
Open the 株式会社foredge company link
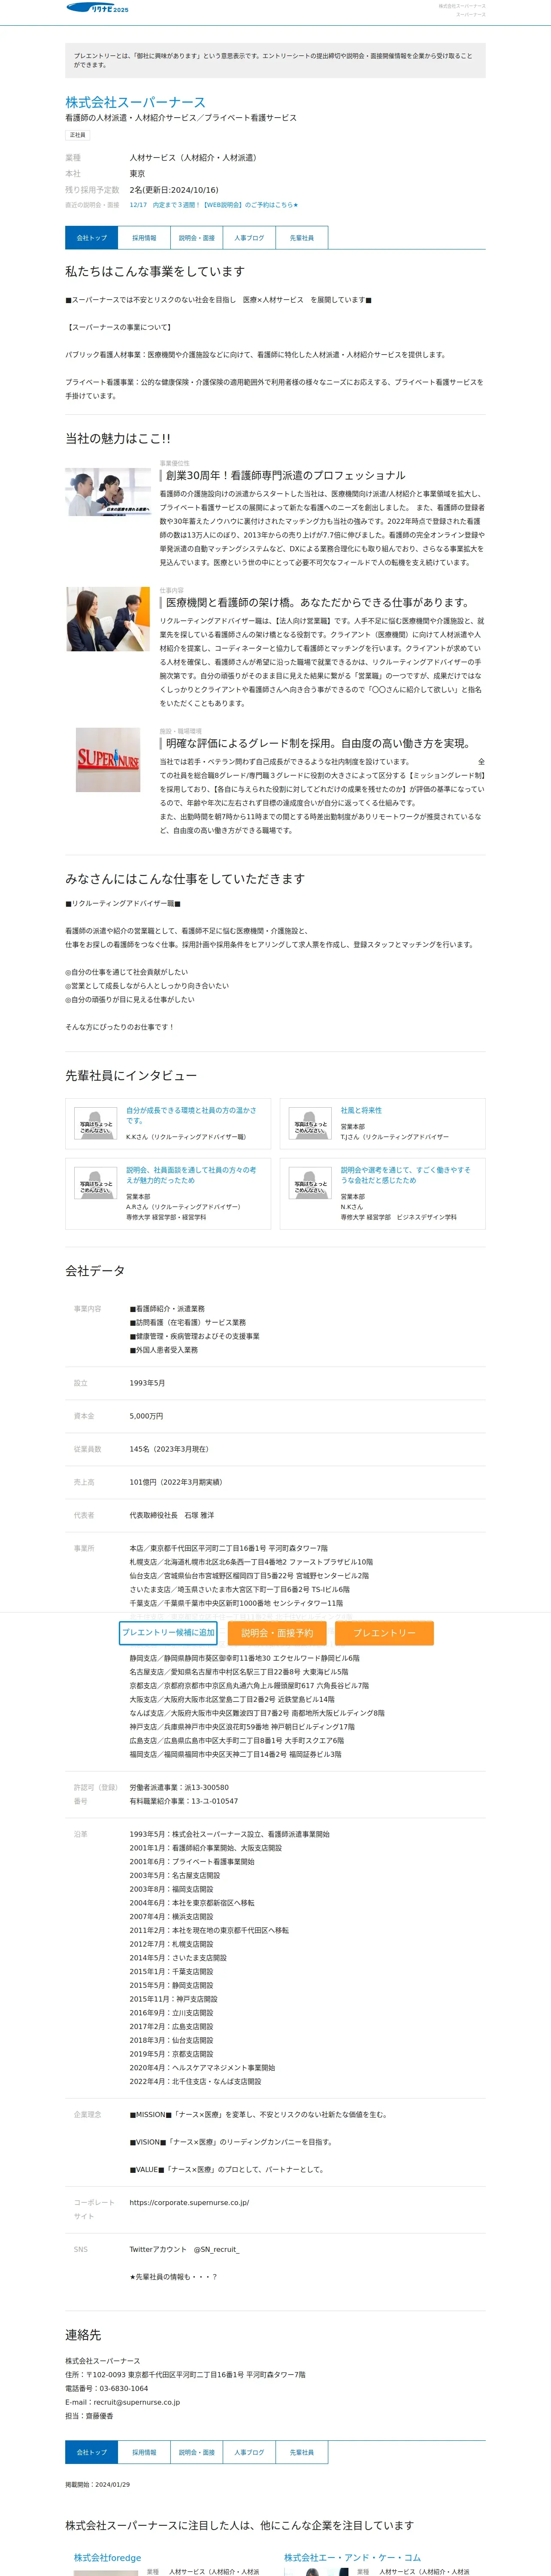[x=107, y=2557]
